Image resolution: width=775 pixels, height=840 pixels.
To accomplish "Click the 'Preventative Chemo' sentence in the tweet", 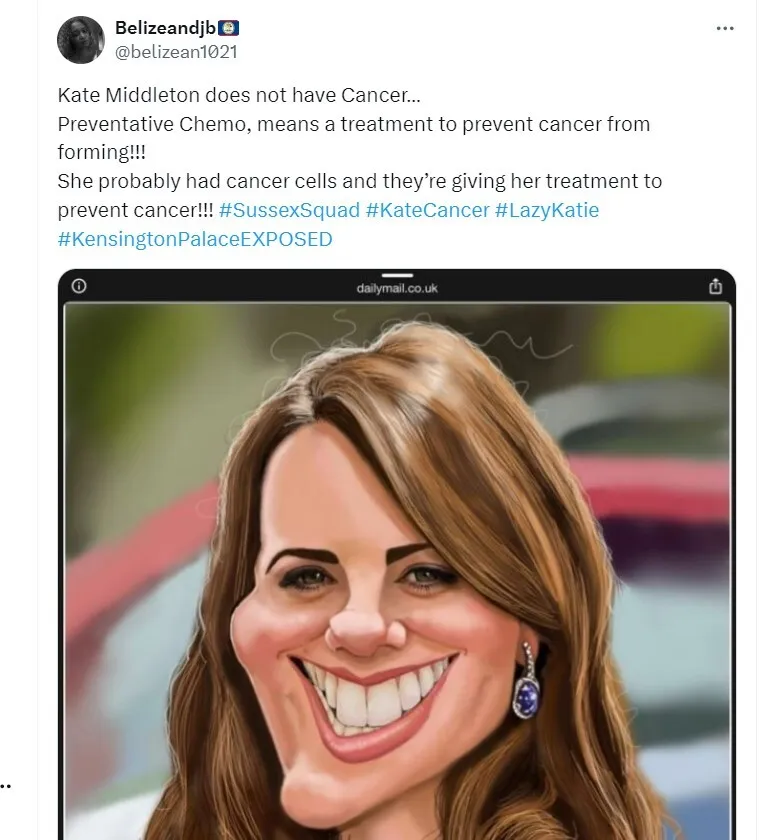I will (x=353, y=138).
